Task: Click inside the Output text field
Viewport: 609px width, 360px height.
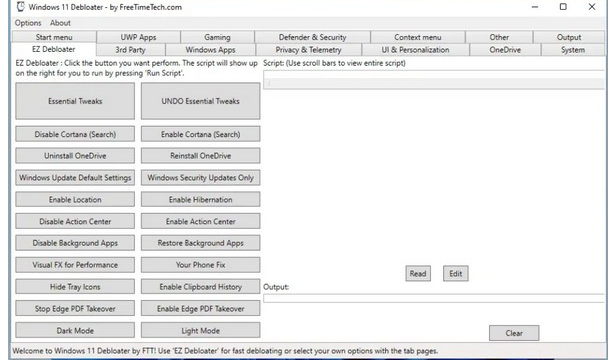Action: (434, 298)
